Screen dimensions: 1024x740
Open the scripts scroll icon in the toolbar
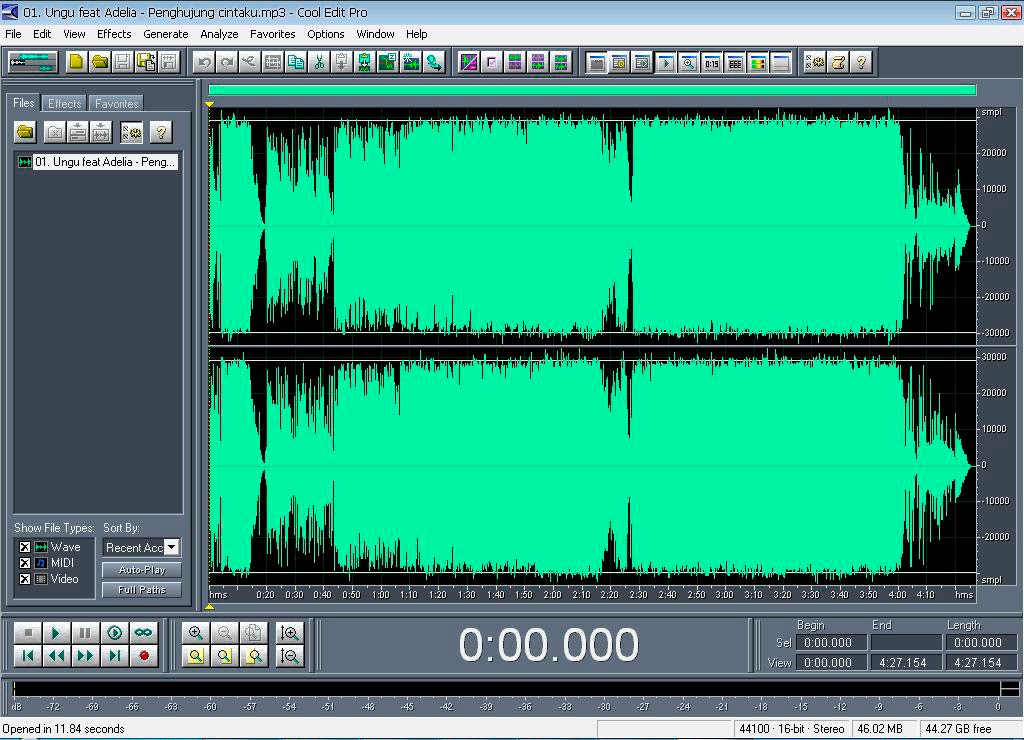point(839,63)
